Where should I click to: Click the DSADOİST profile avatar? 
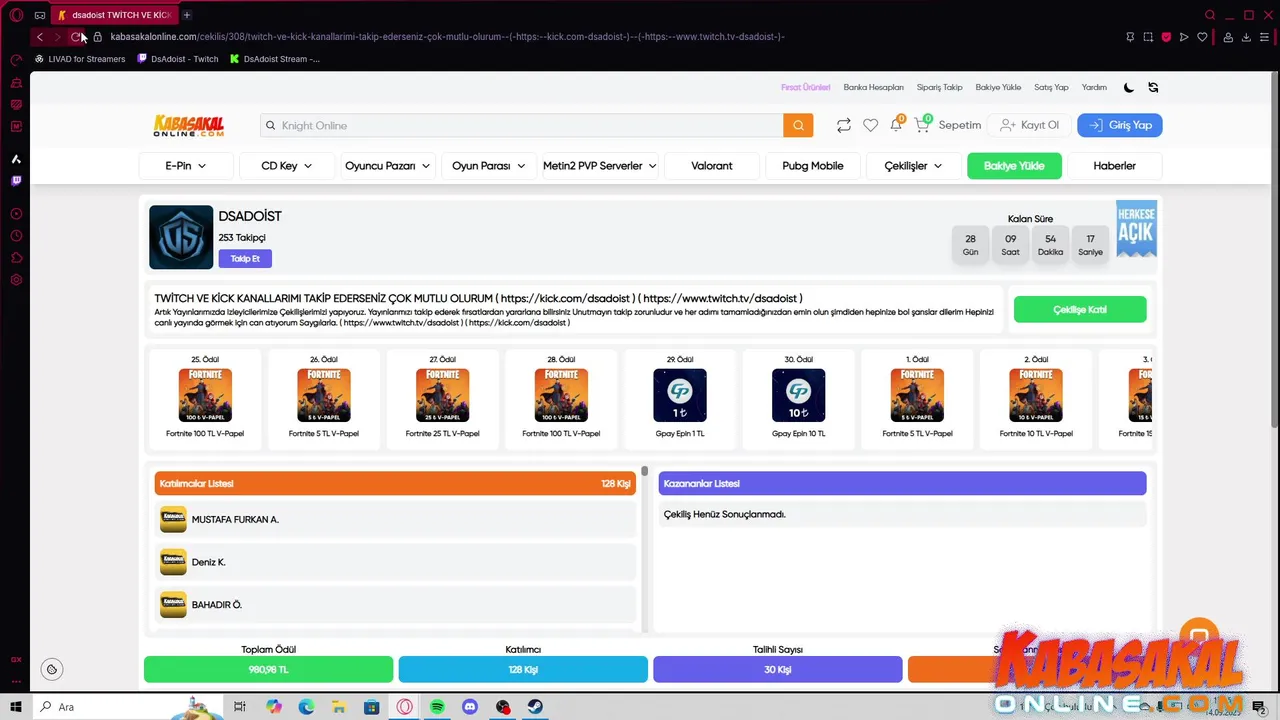tap(181, 237)
